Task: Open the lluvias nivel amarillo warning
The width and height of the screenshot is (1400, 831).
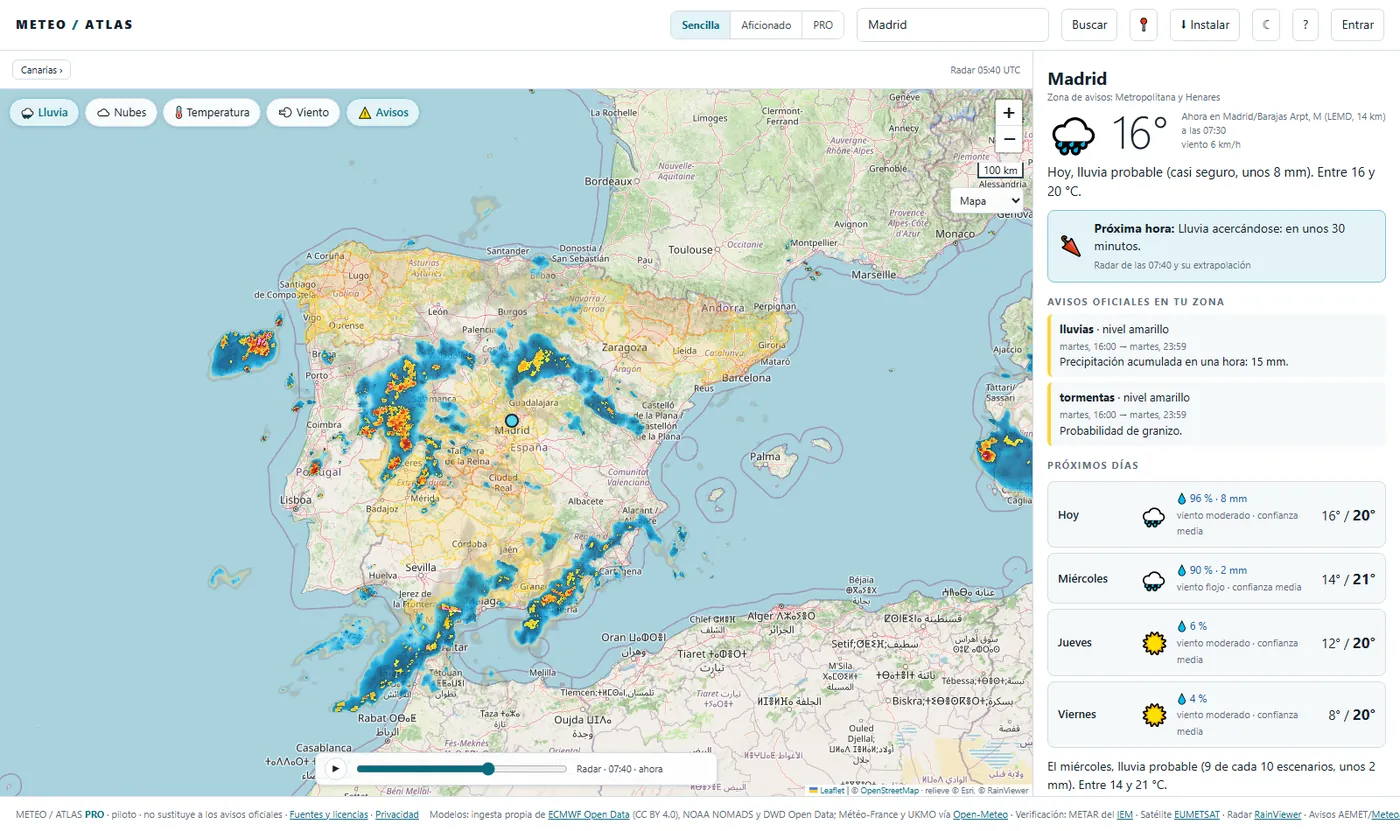Action: coord(1216,345)
